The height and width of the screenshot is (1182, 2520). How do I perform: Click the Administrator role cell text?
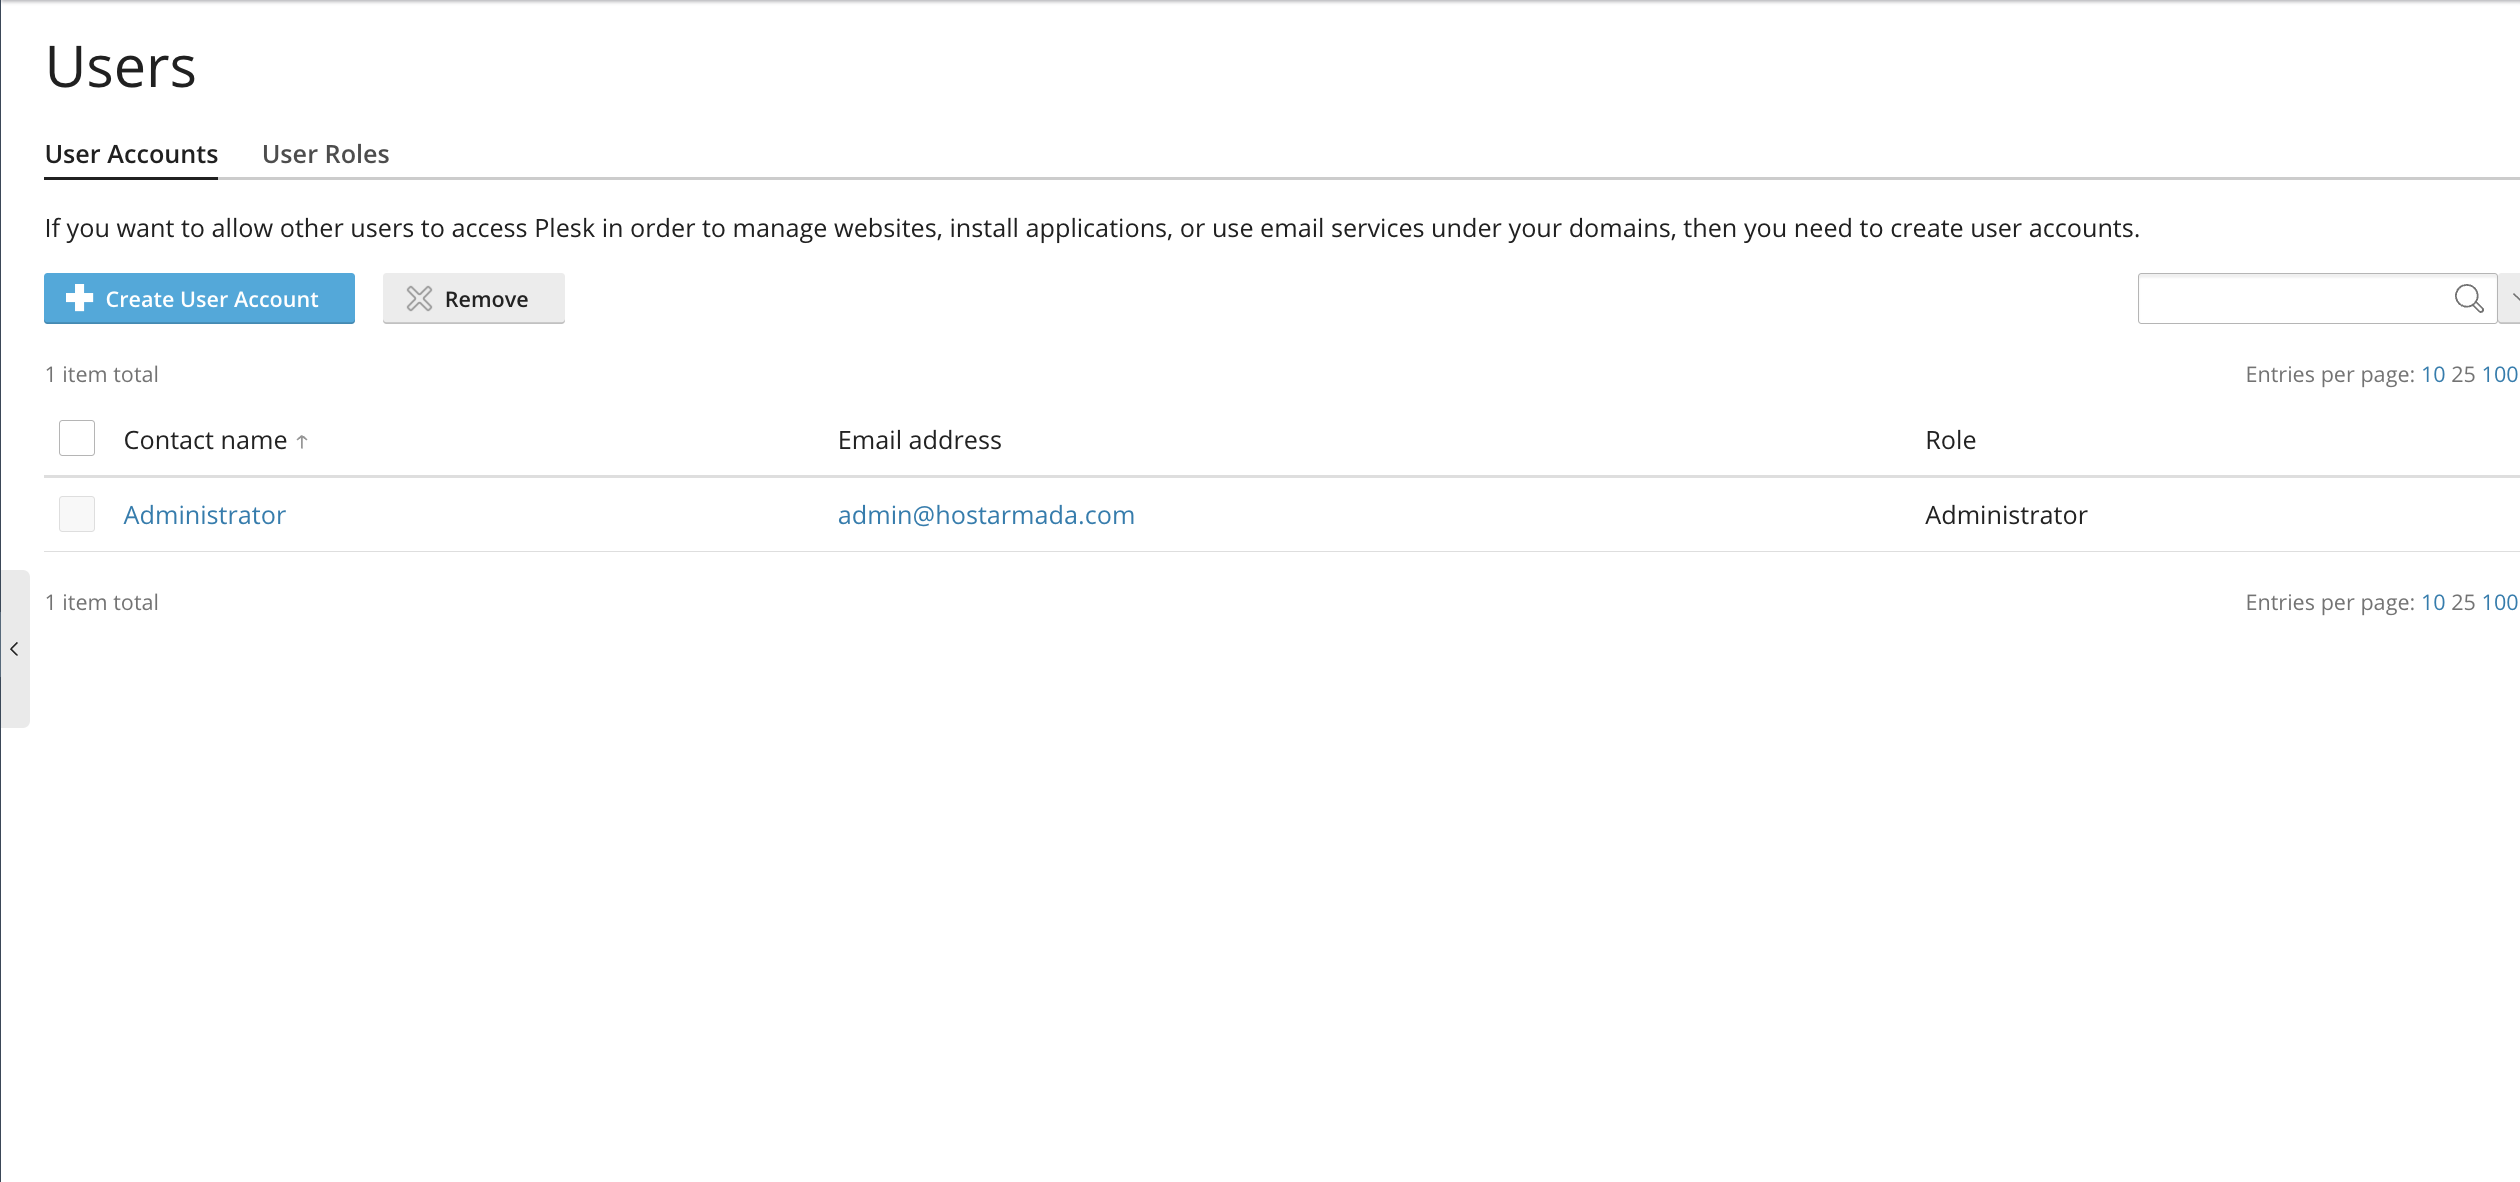[x=2006, y=515]
